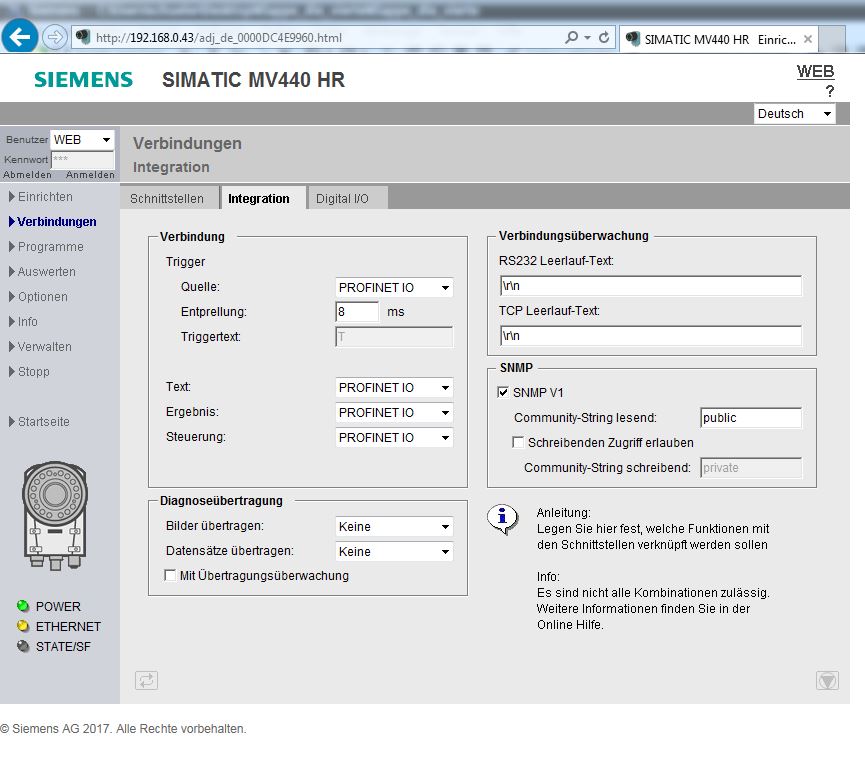The height and width of the screenshot is (757, 865).
Task: Open the Deutsch language dropdown
Action: pos(795,114)
